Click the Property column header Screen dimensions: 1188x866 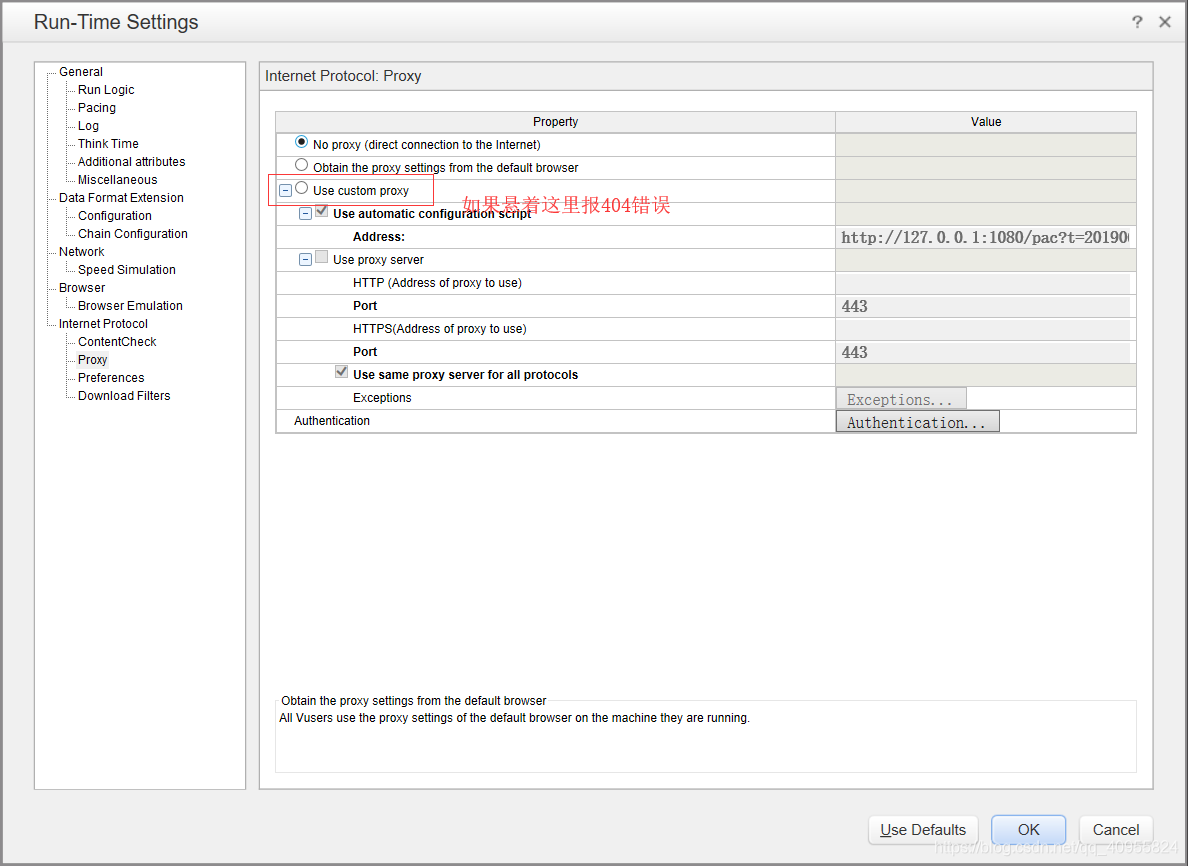(x=555, y=122)
